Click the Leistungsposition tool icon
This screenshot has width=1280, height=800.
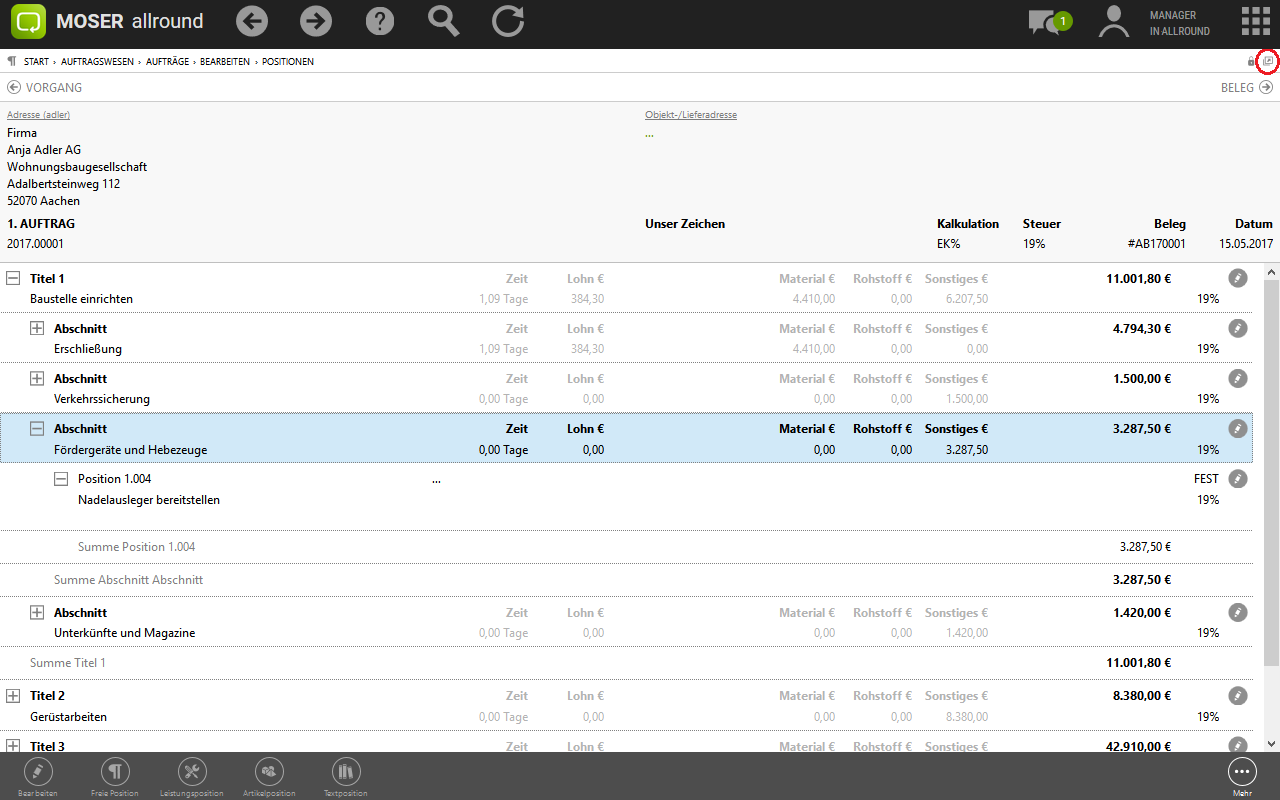coord(192,772)
